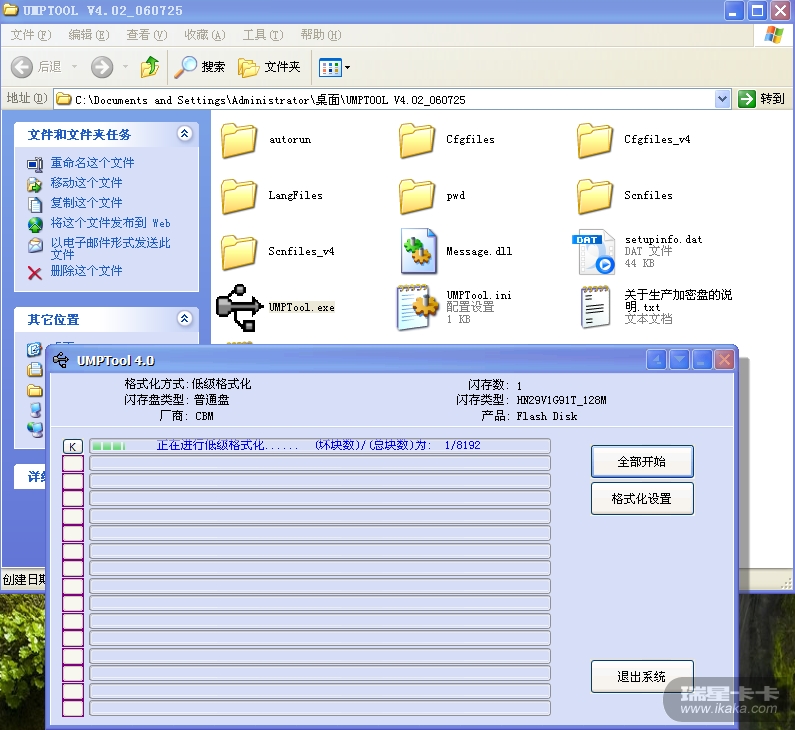Go up one folder level

pyautogui.click(x=150, y=67)
